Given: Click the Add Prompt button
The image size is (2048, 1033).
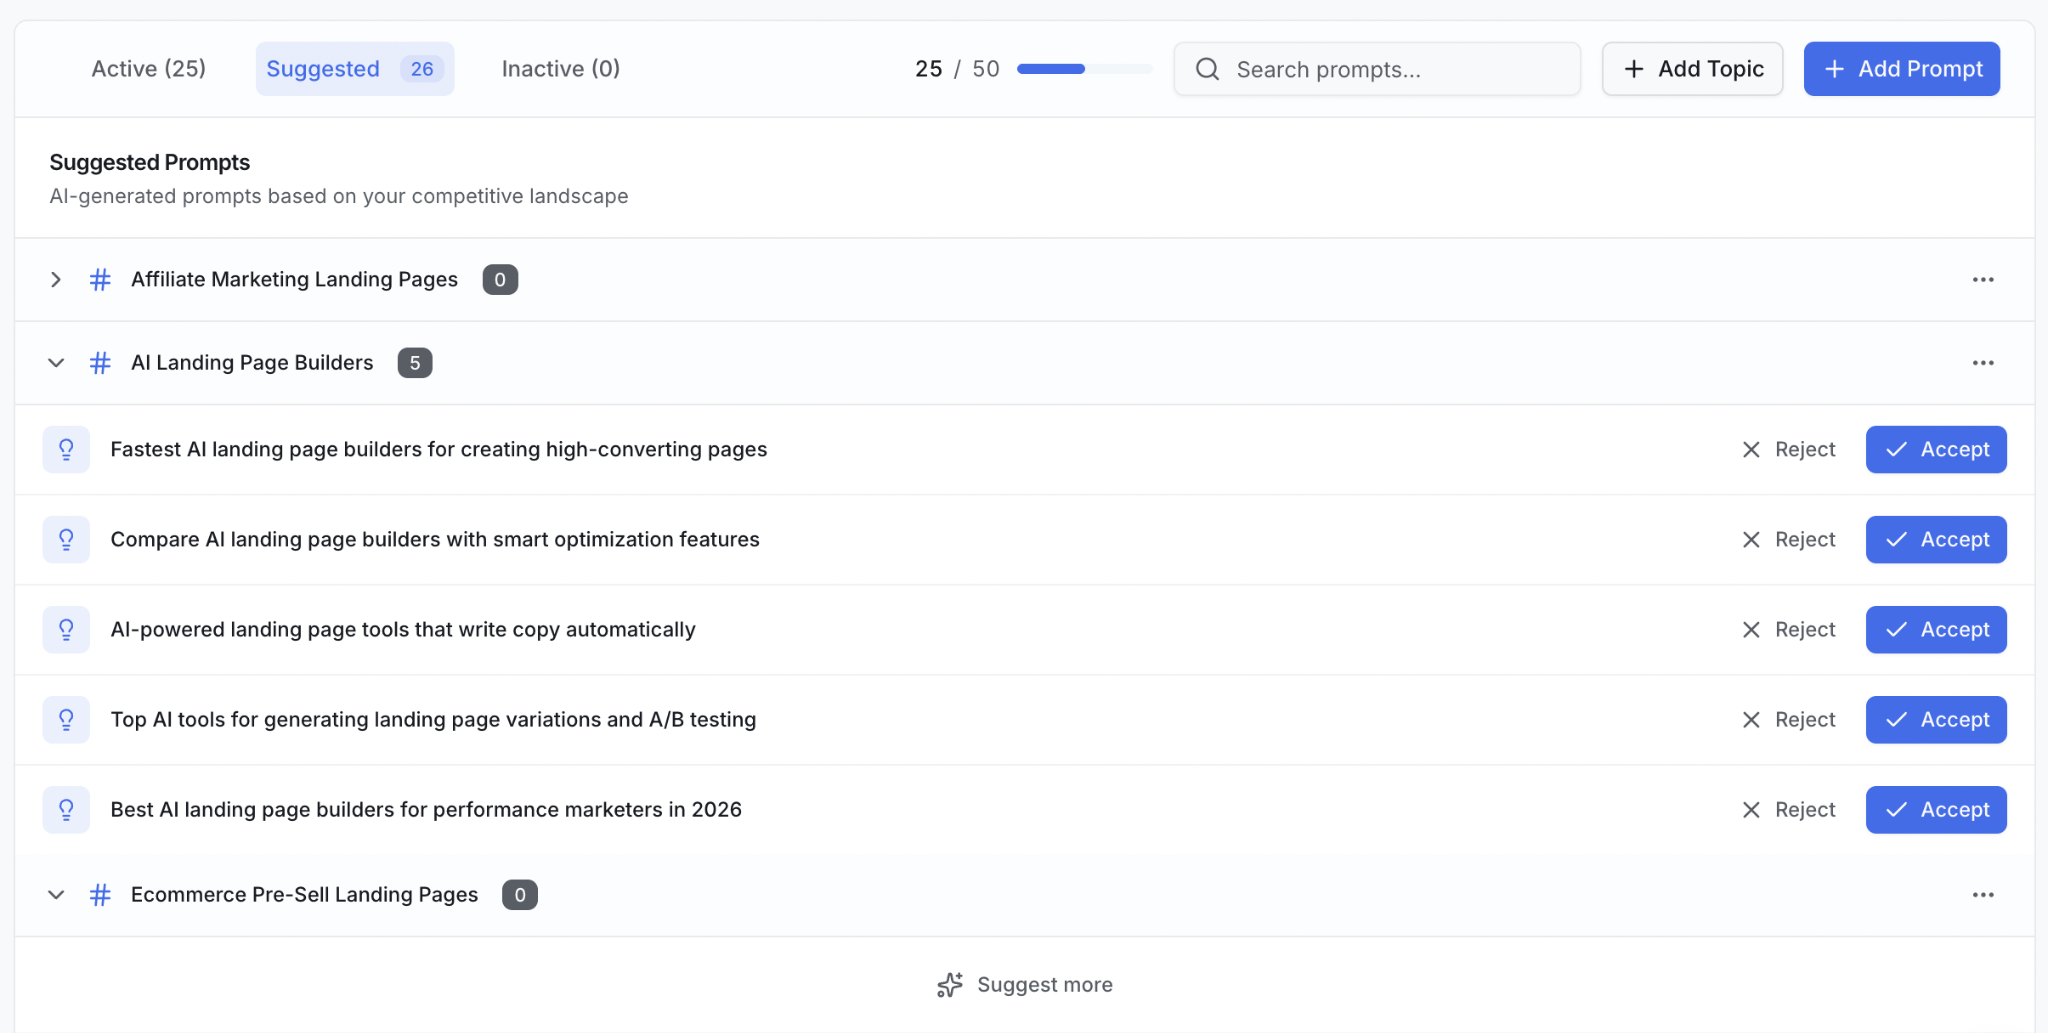Looking at the screenshot, I should (x=1901, y=69).
